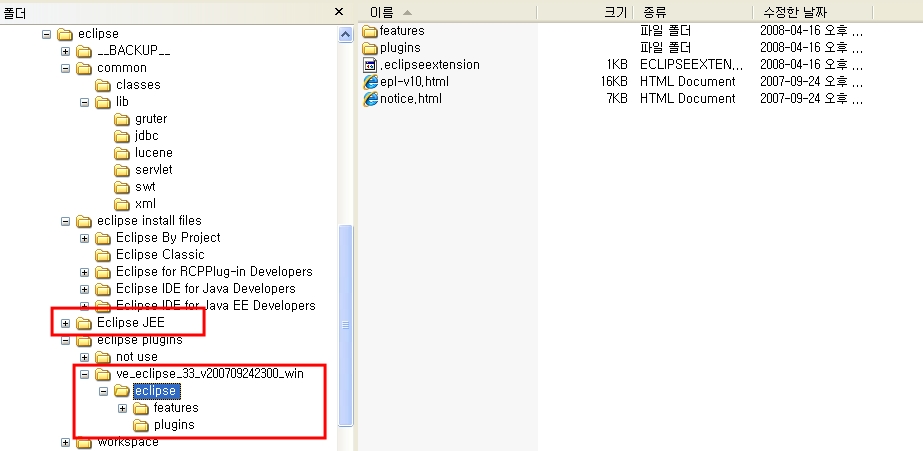Select the .eclipseextension file icon

[370, 65]
